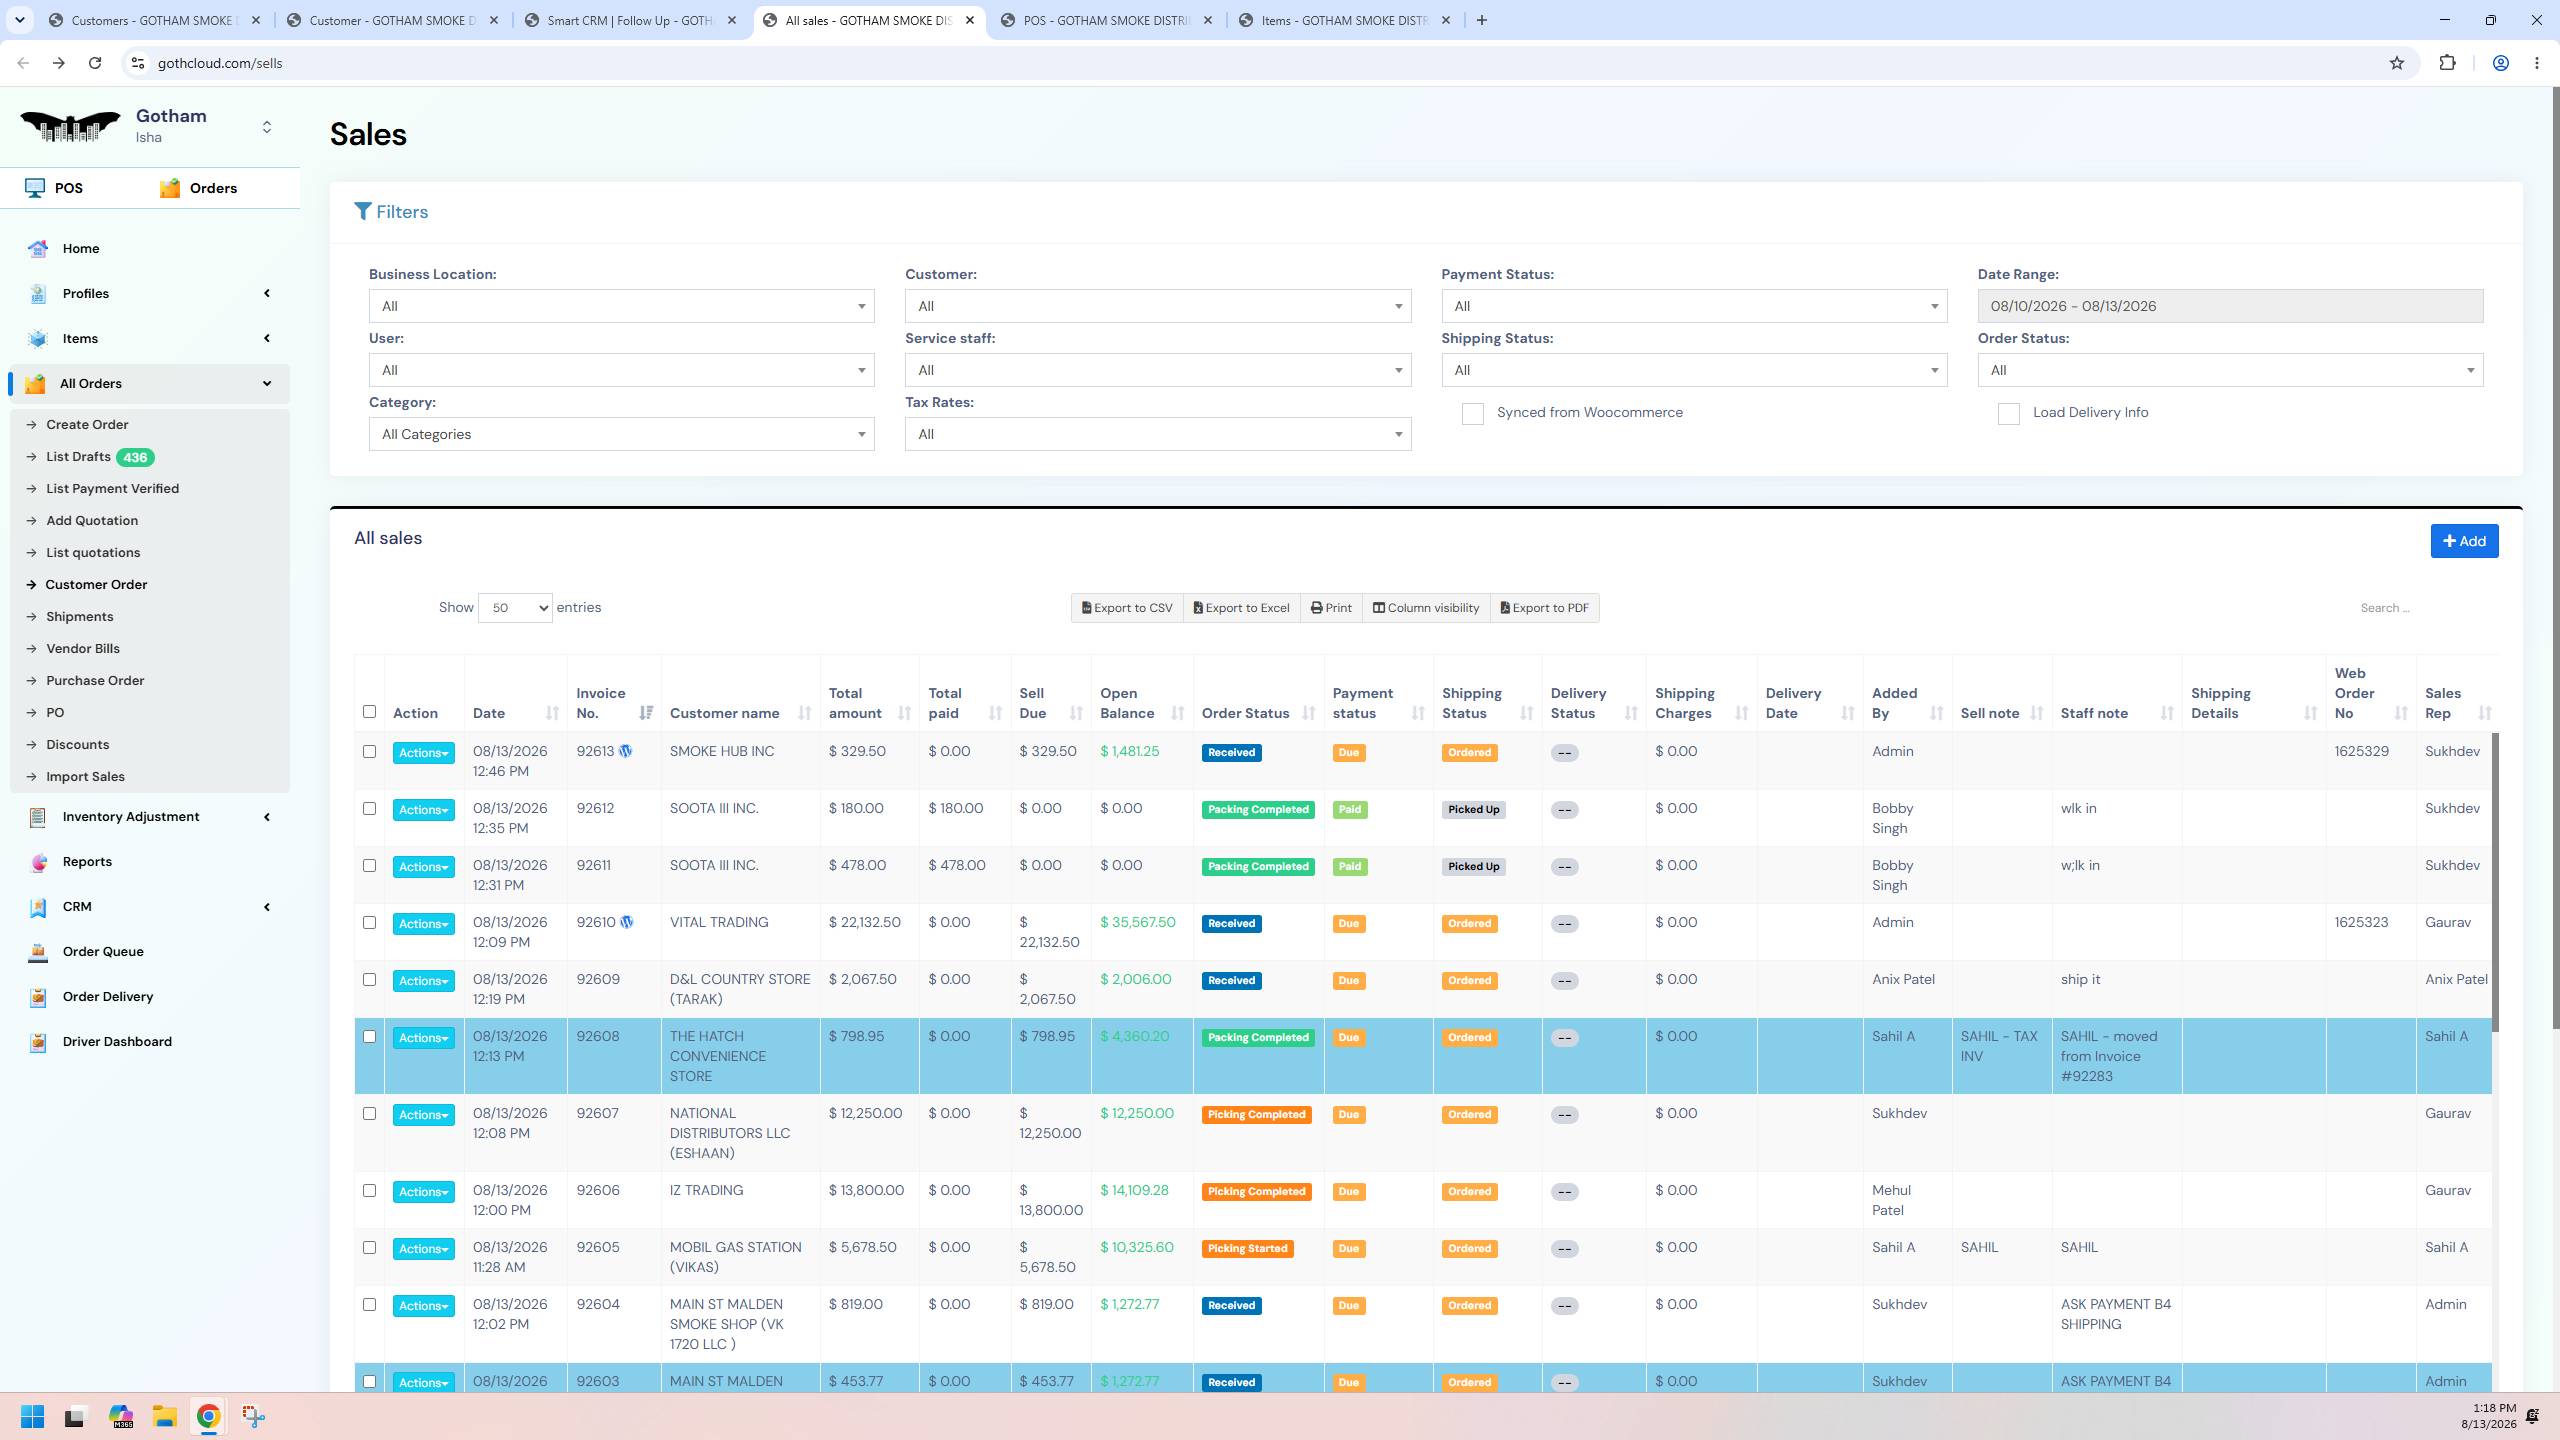
Task: Check the Load Delivery Info box
Action: 2008,414
